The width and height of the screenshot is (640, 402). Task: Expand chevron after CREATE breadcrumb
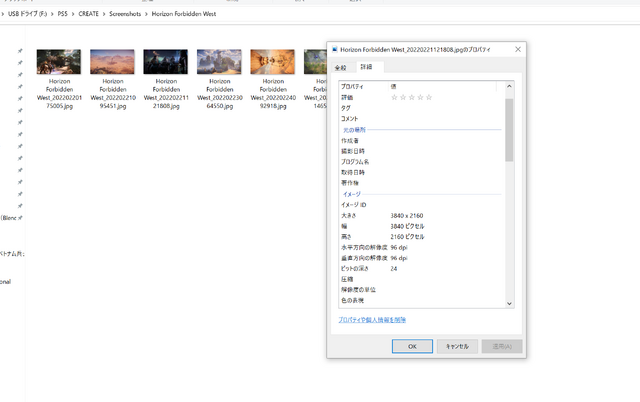click(x=104, y=14)
